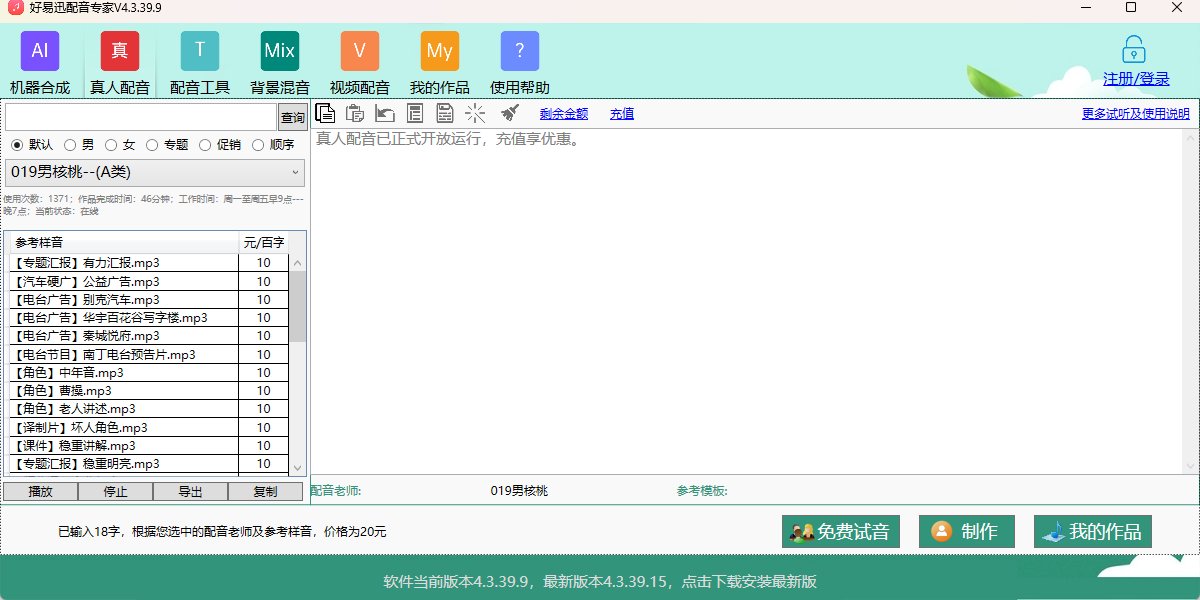Click the Mix 背景混音 icon
The height and width of the screenshot is (600, 1200).
pos(280,50)
